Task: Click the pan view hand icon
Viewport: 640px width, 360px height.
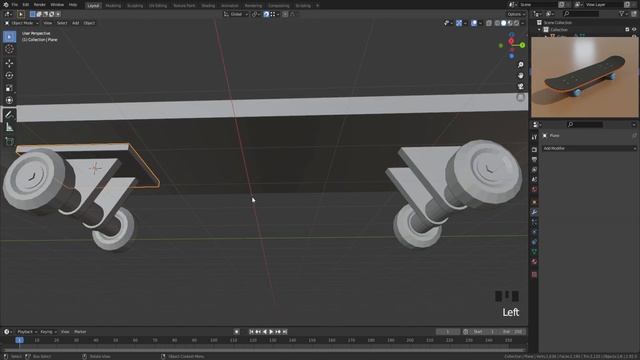Action: pyautogui.click(x=520, y=76)
